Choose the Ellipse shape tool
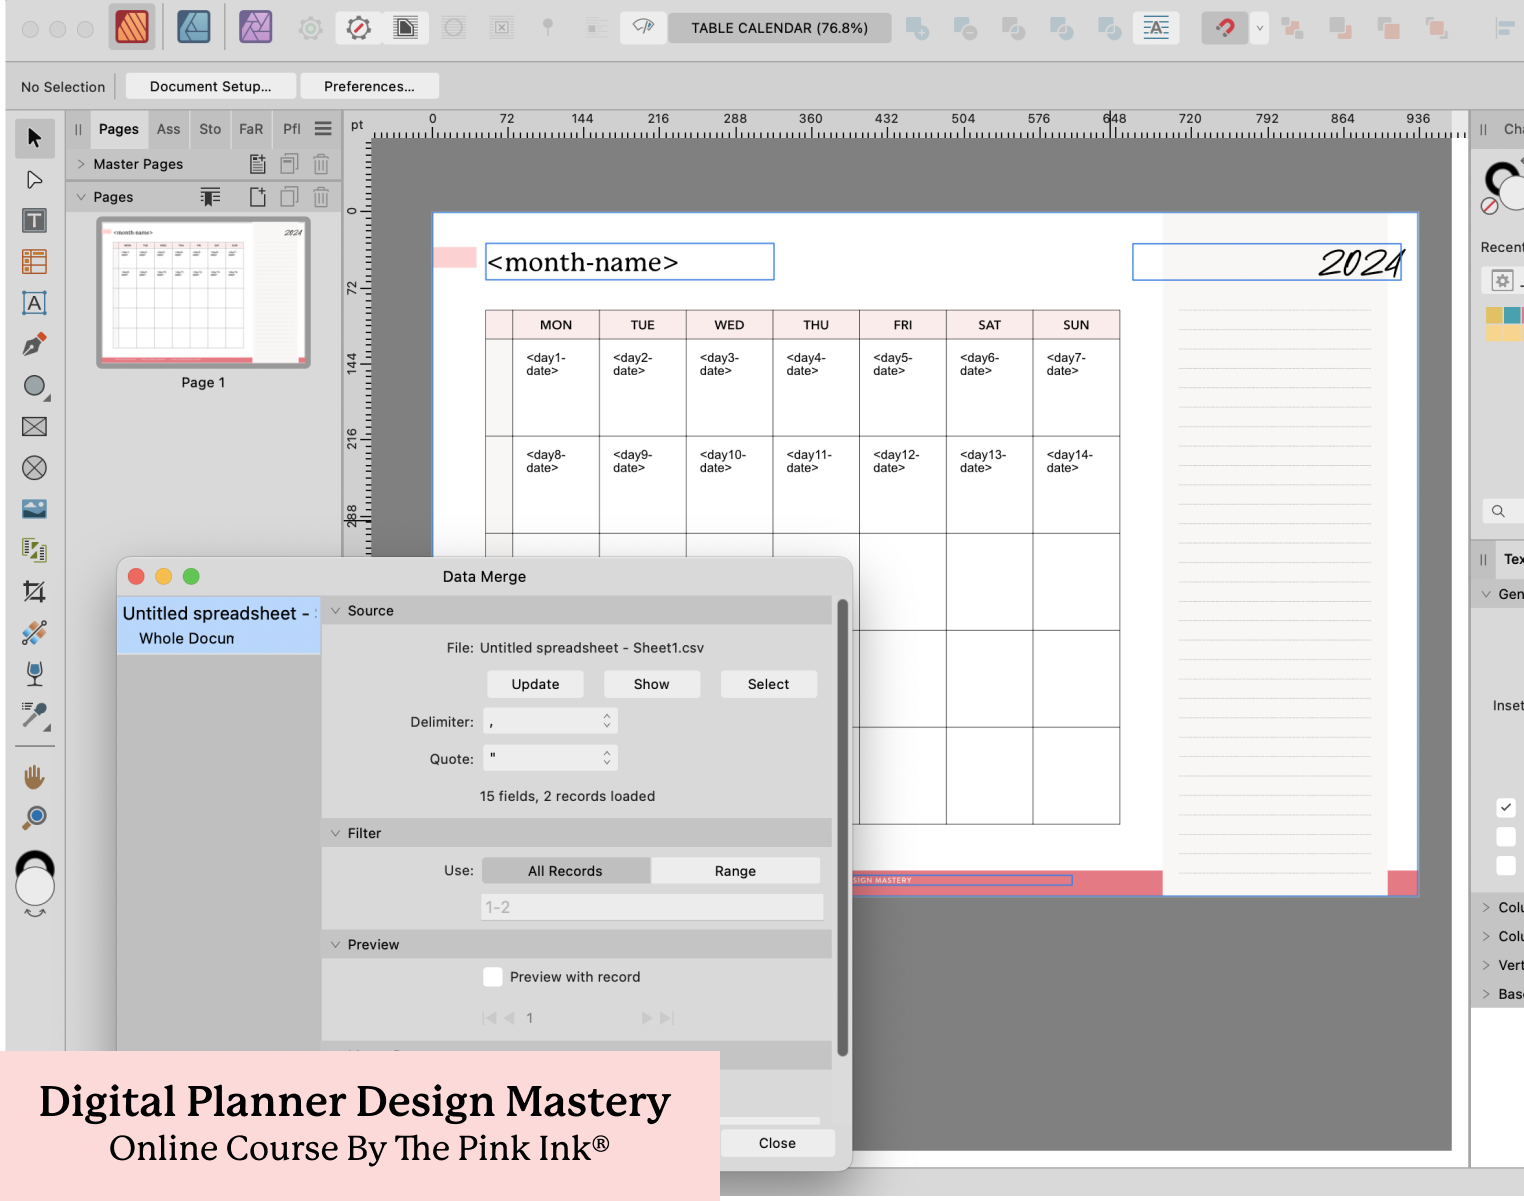The height and width of the screenshot is (1201, 1524). [35, 386]
